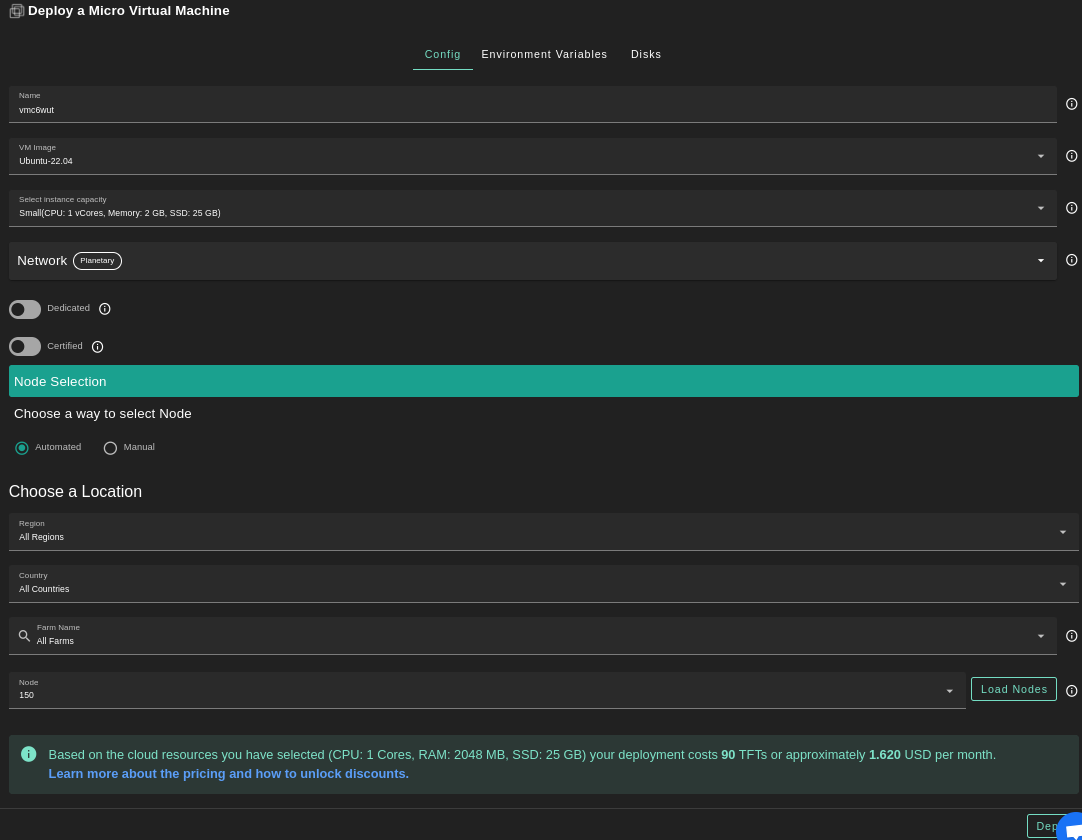Click the info icon beside Name field

pyautogui.click(x=1071, y=104)
